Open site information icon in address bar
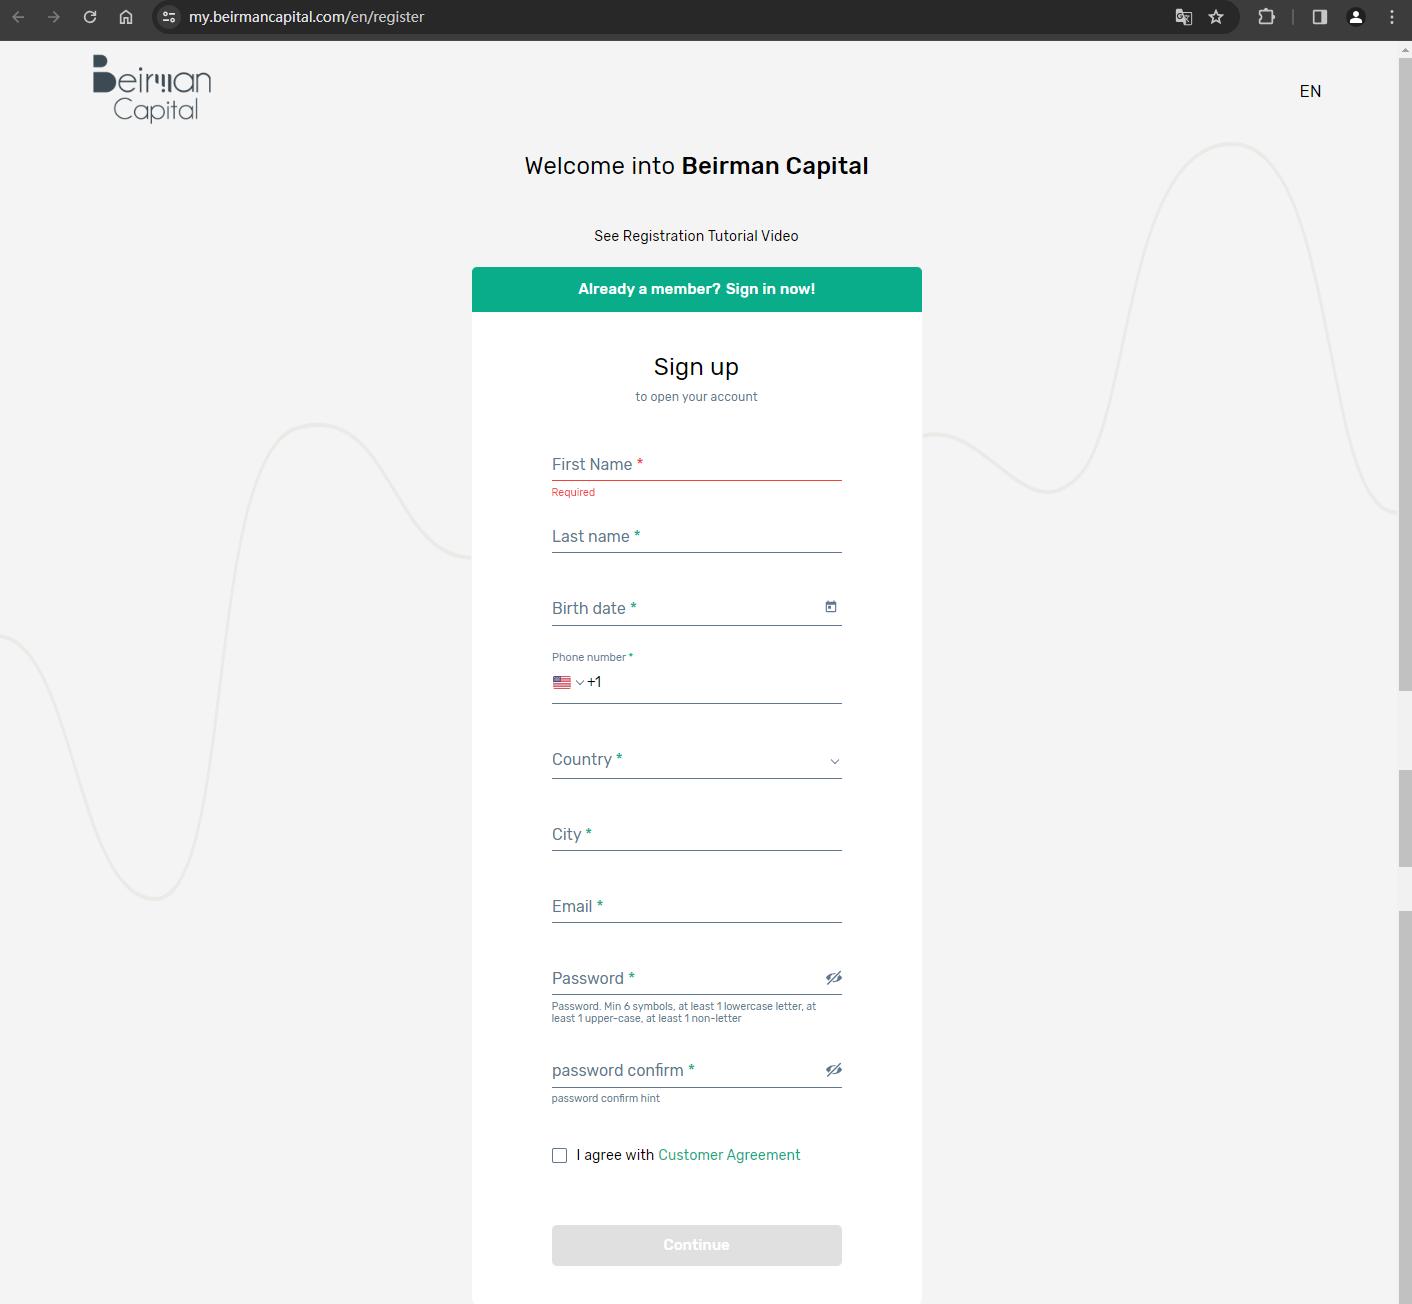This screenshot has width=1412, height=1304. pos(169,17)
